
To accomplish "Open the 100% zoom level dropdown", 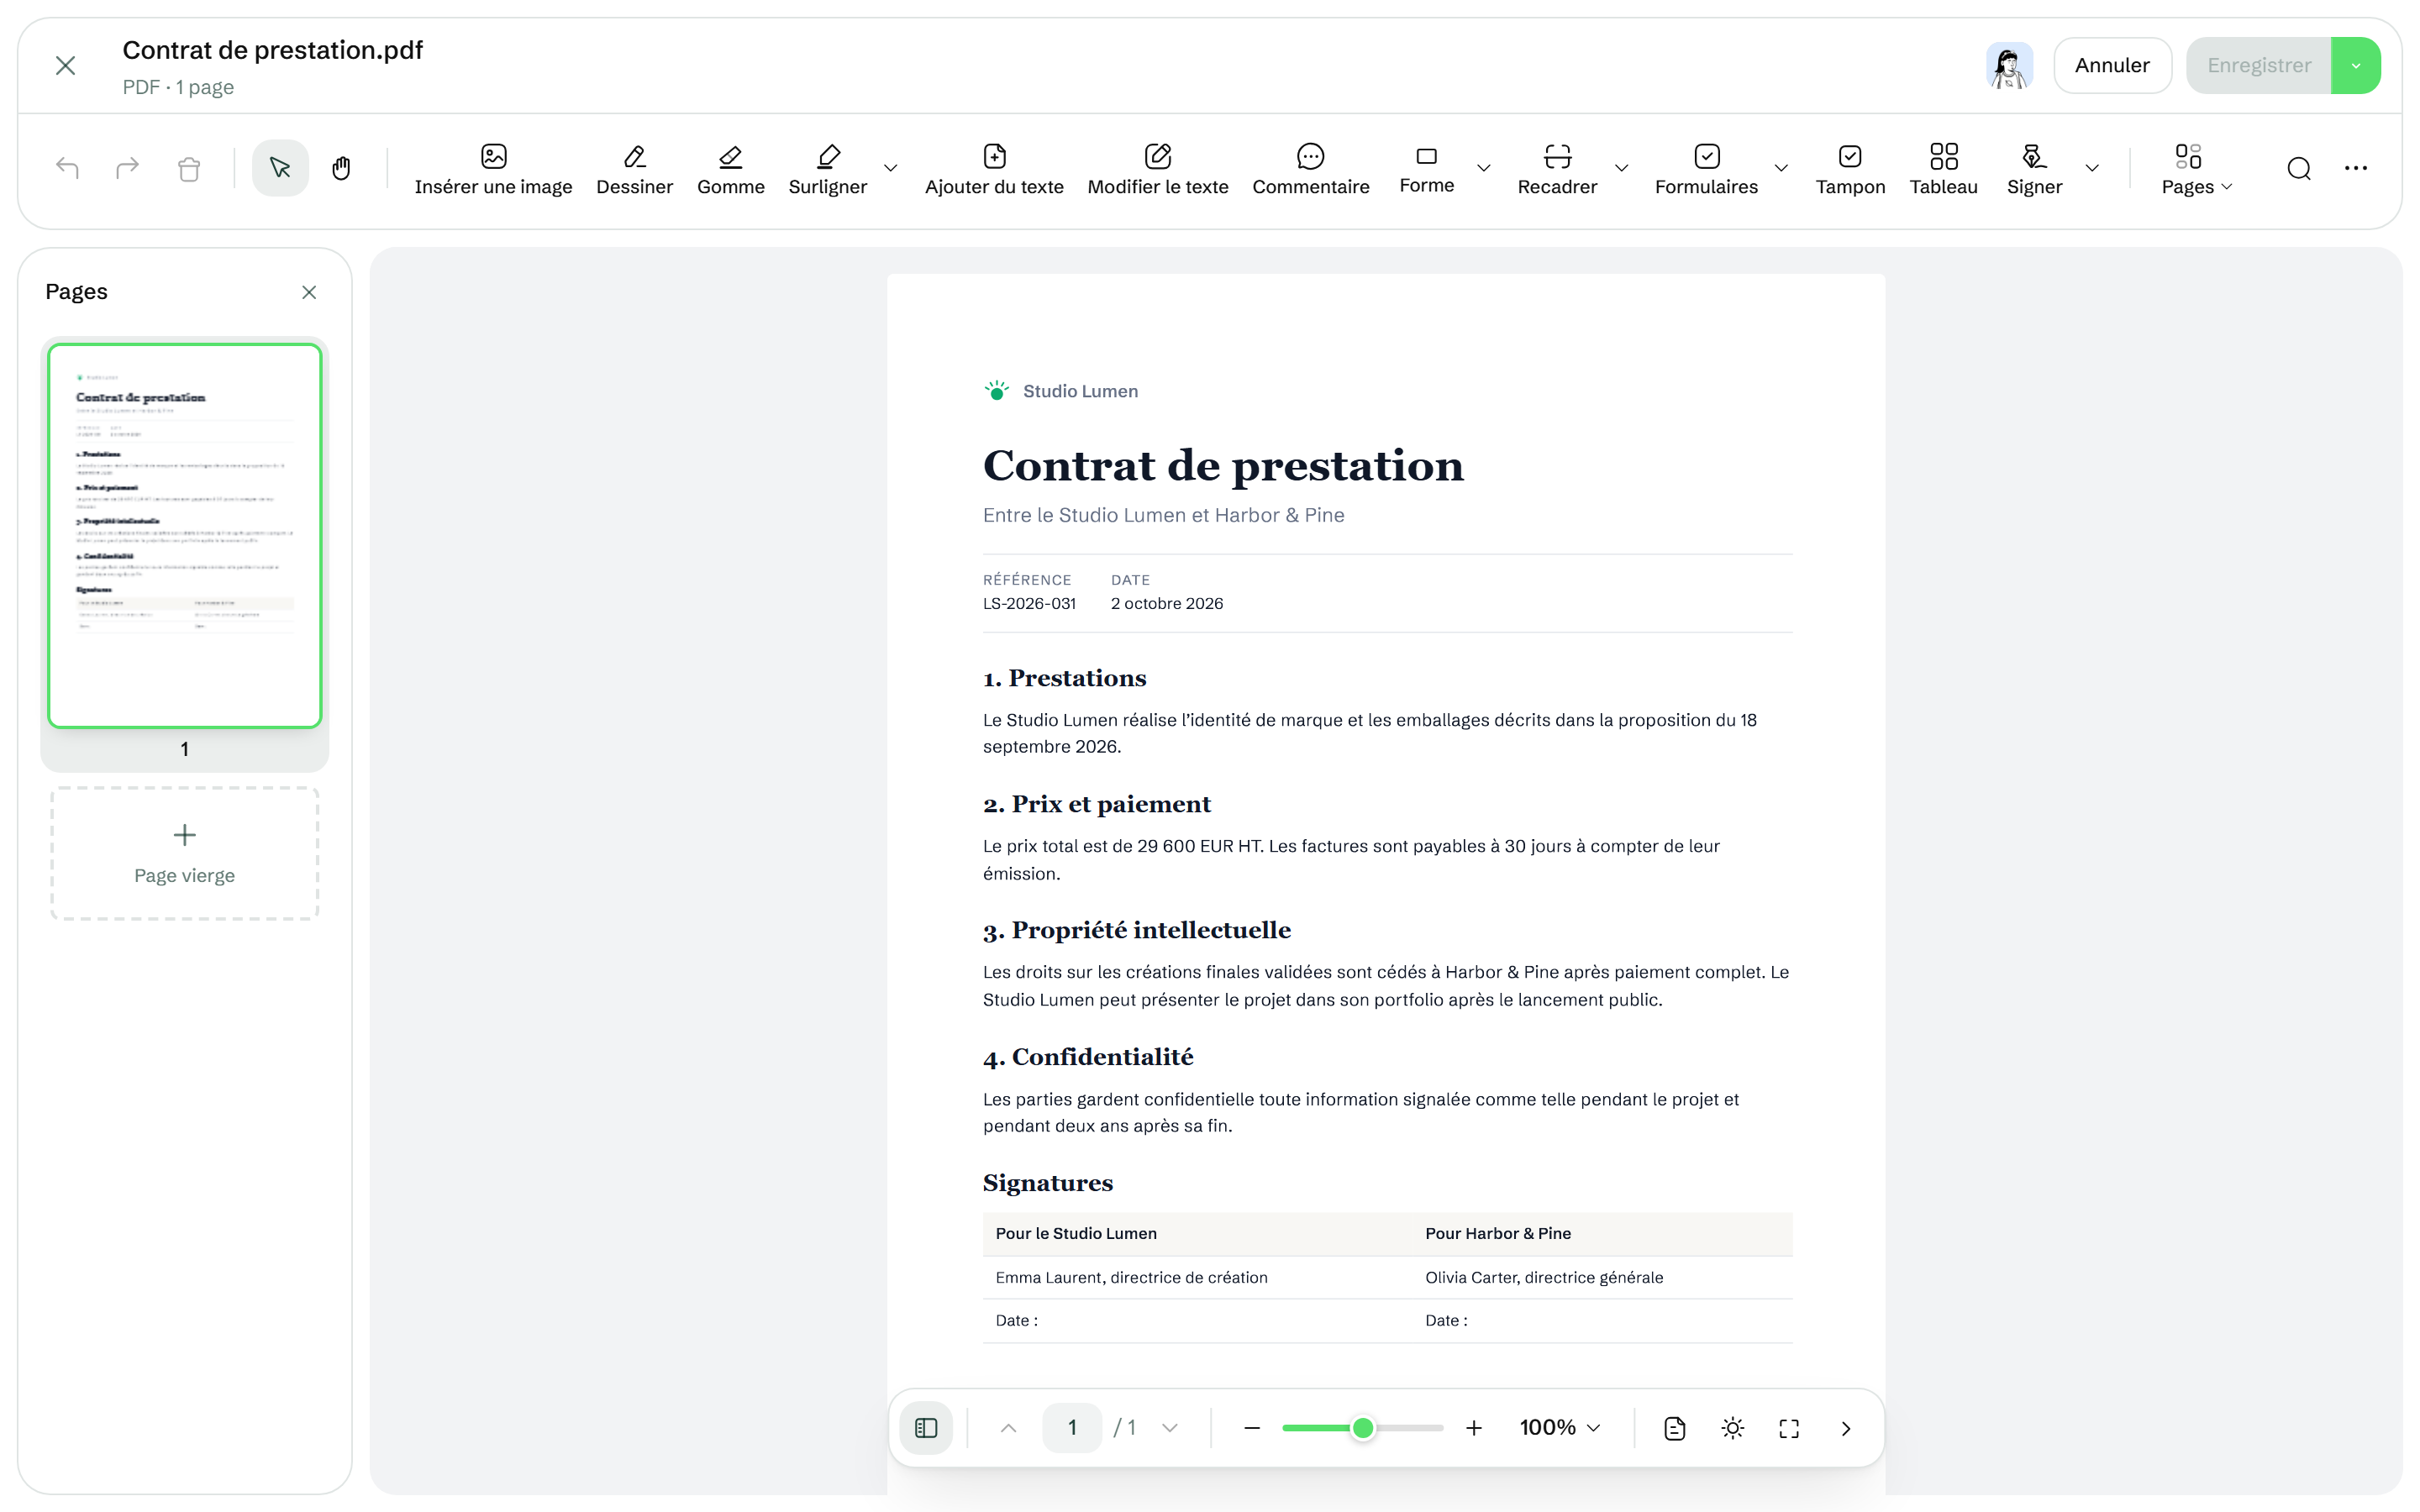I will pos(1559,1427).
